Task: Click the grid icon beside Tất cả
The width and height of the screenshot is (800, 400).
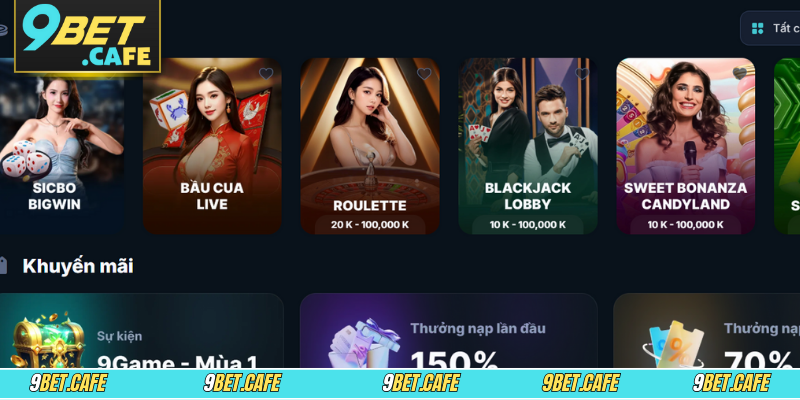Action: tap(758, 29)
